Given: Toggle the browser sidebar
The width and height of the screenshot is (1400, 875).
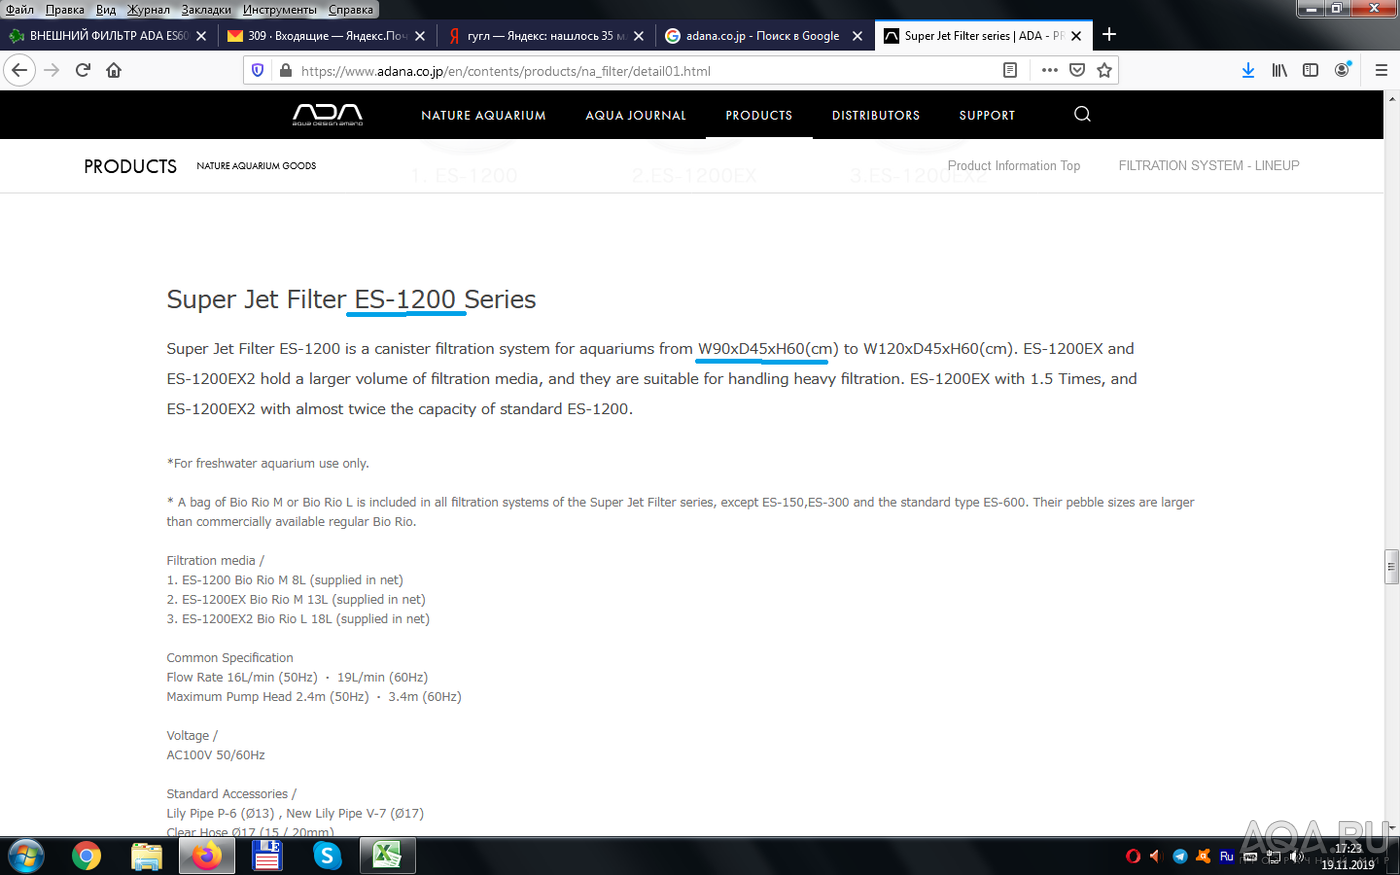Looking at the screenshot, I should (1310, 70).
